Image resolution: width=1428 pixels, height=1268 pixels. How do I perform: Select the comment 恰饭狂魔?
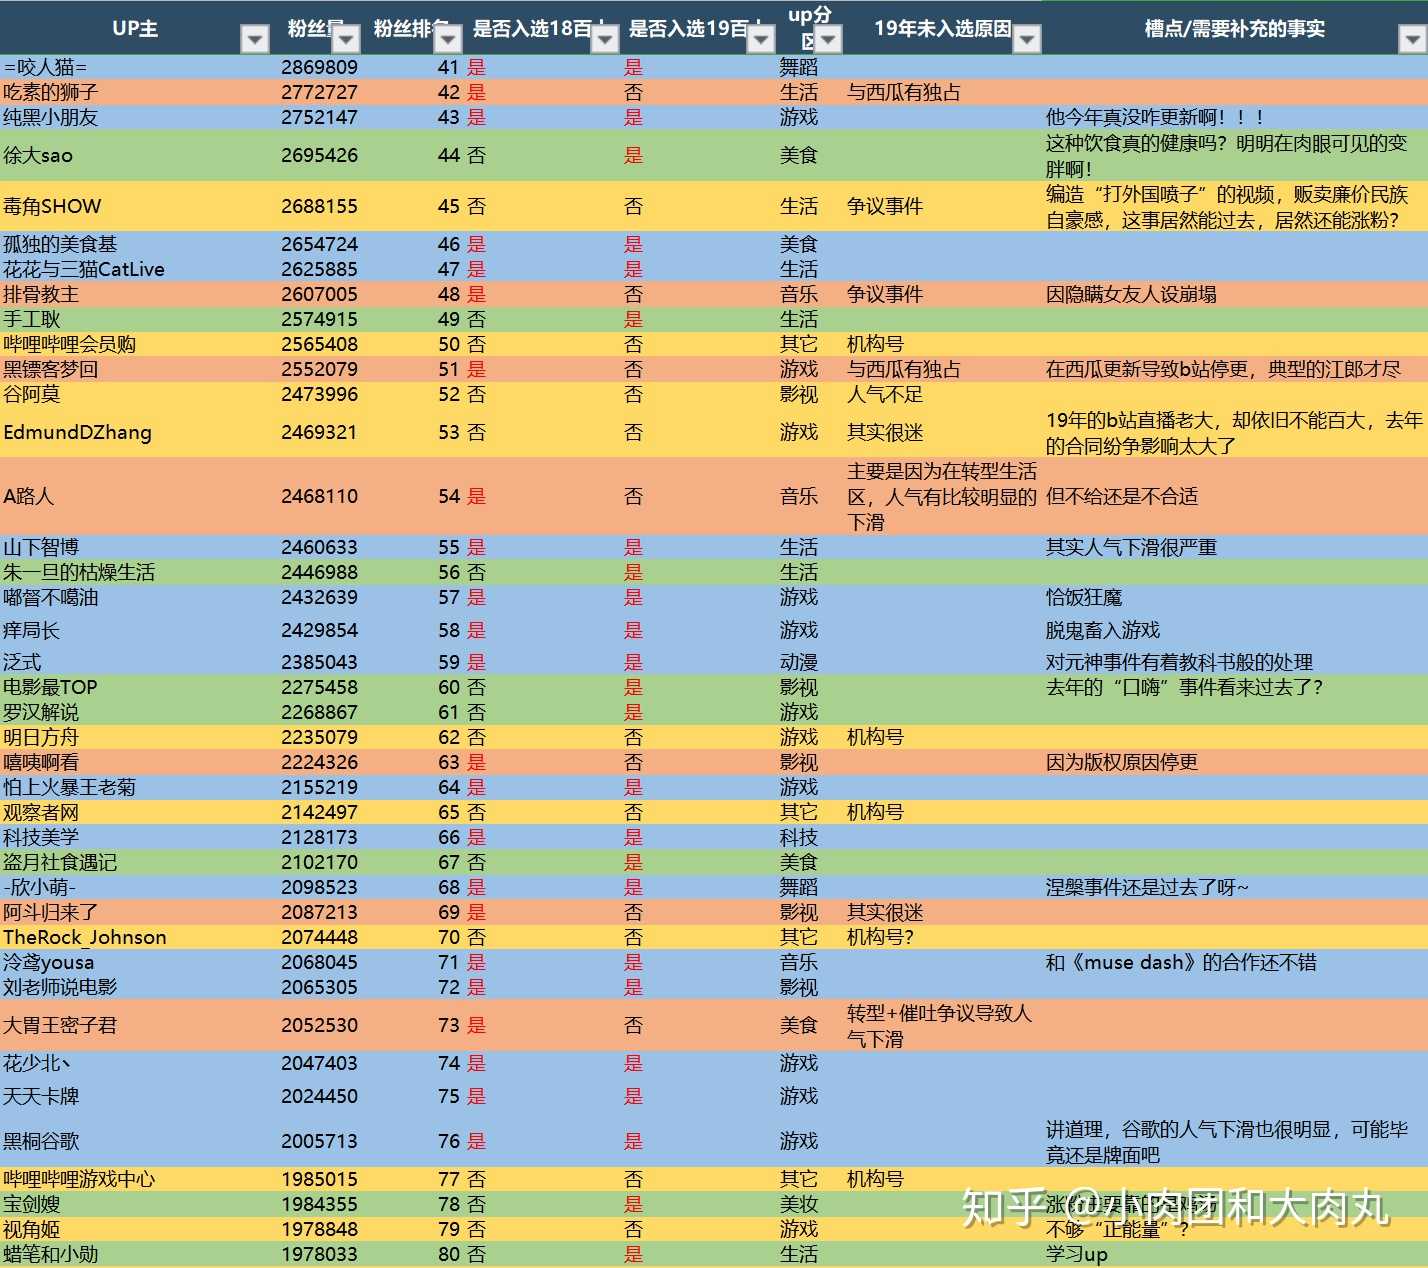pyautogui.click(x=1084, y=597)
